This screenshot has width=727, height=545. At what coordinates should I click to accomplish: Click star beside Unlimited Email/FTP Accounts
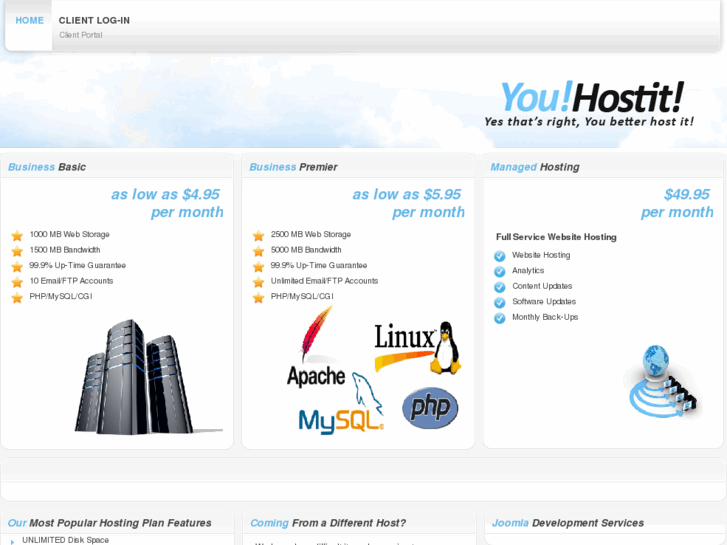pyautogui.click(x=259, y=282)
